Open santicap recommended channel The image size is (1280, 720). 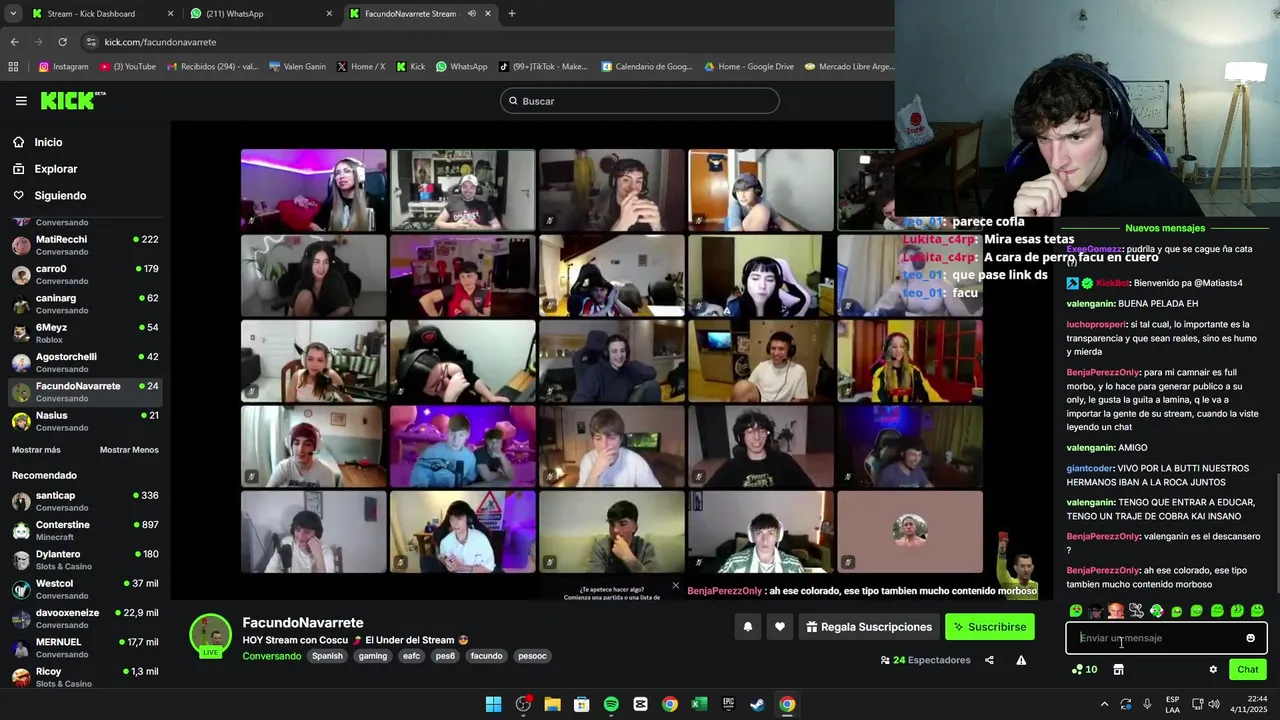click(85, 501)
